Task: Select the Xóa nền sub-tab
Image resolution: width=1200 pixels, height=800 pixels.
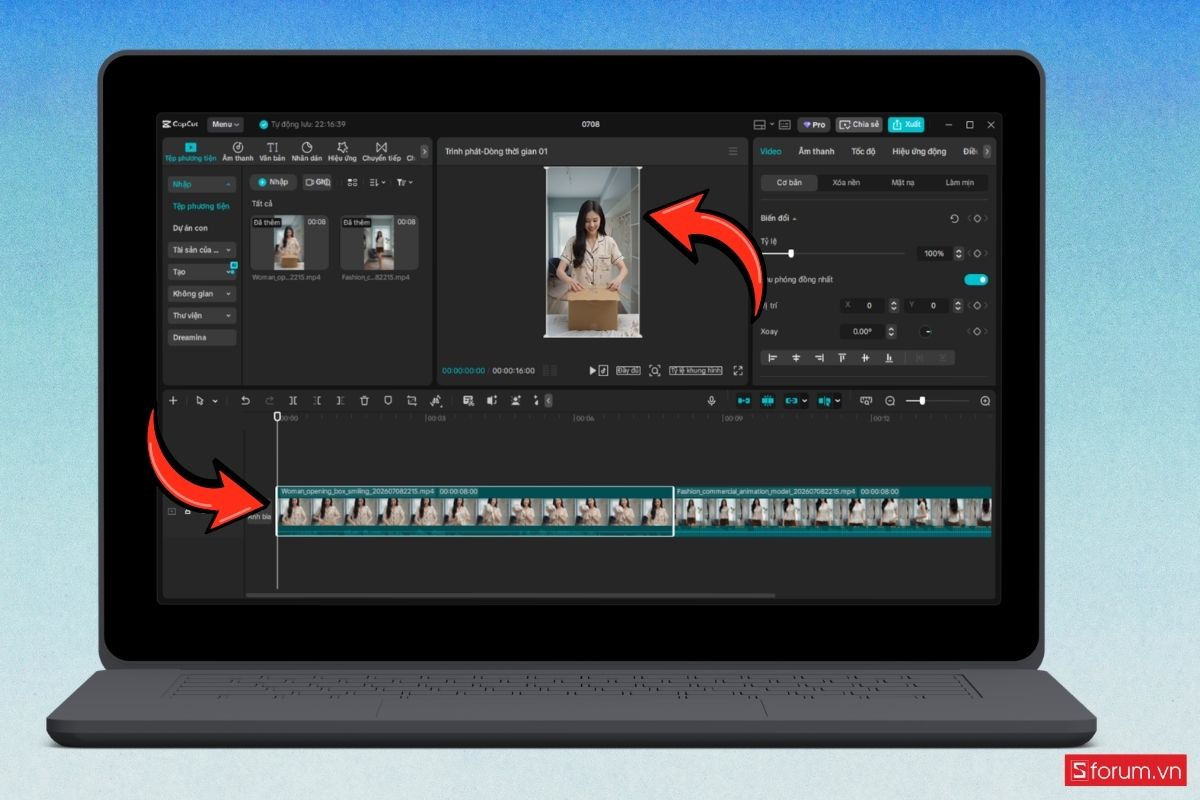Action: pos(846,183)
